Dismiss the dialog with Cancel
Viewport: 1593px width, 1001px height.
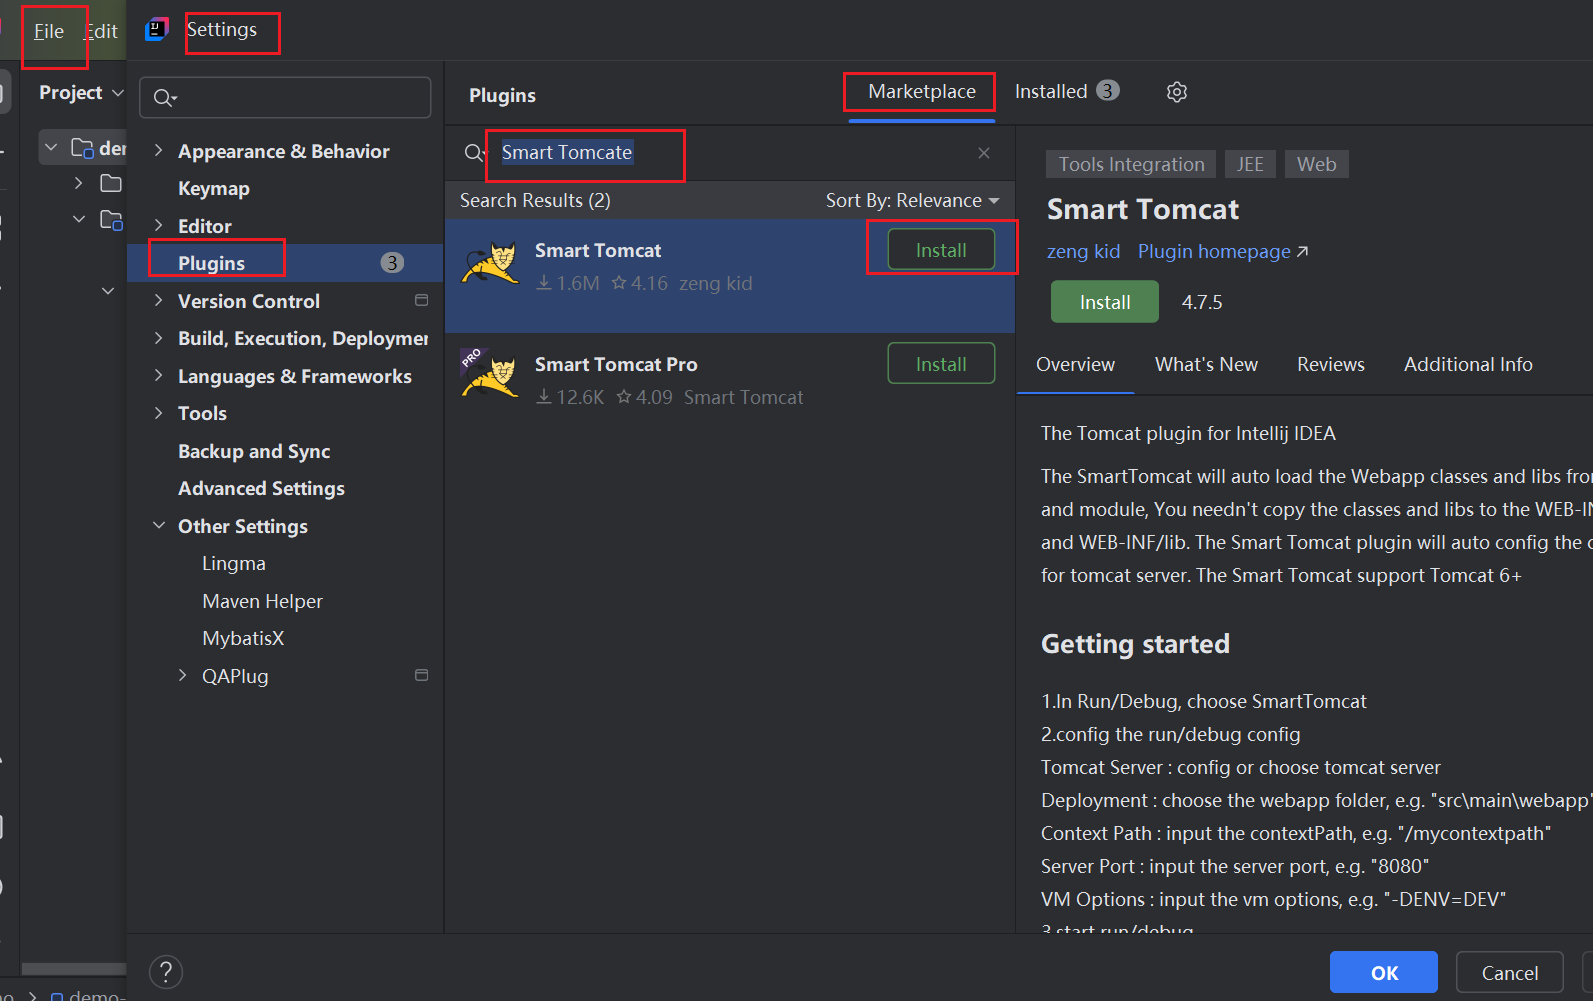(1509, 972)
